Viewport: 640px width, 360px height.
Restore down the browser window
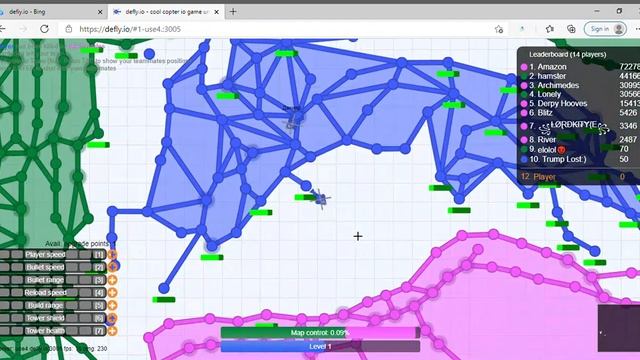point(619,11)
